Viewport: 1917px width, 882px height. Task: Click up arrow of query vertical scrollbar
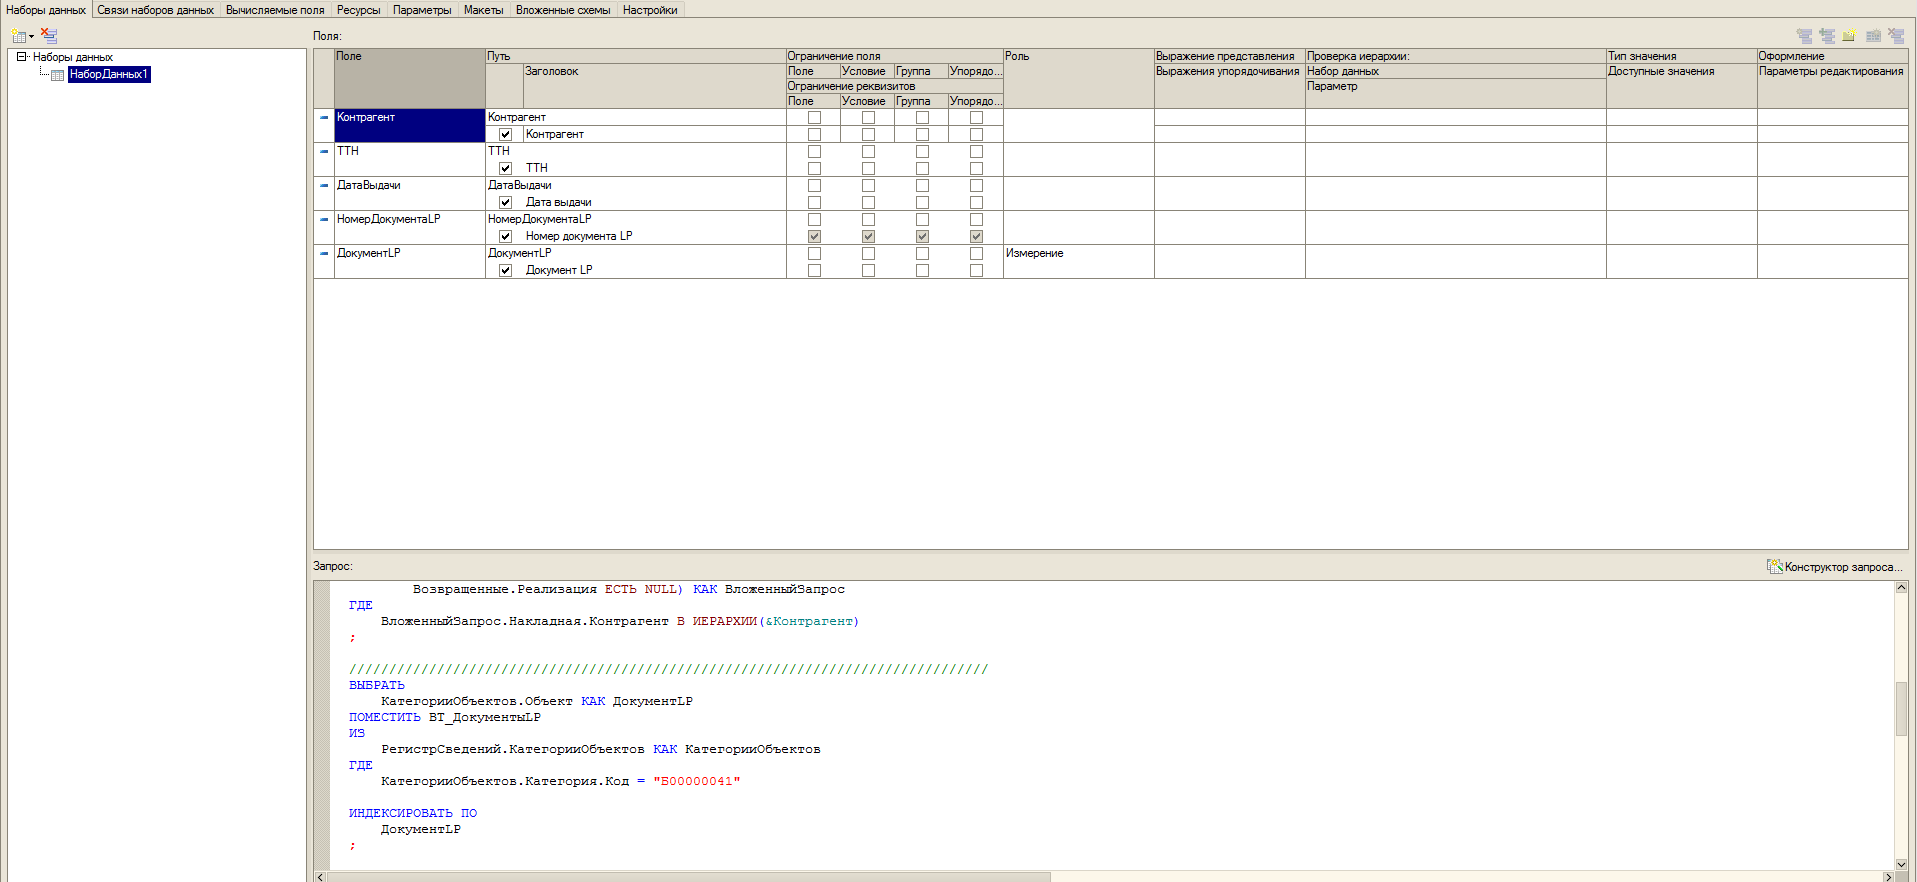pyautogui.click(x=1901, y=588)
